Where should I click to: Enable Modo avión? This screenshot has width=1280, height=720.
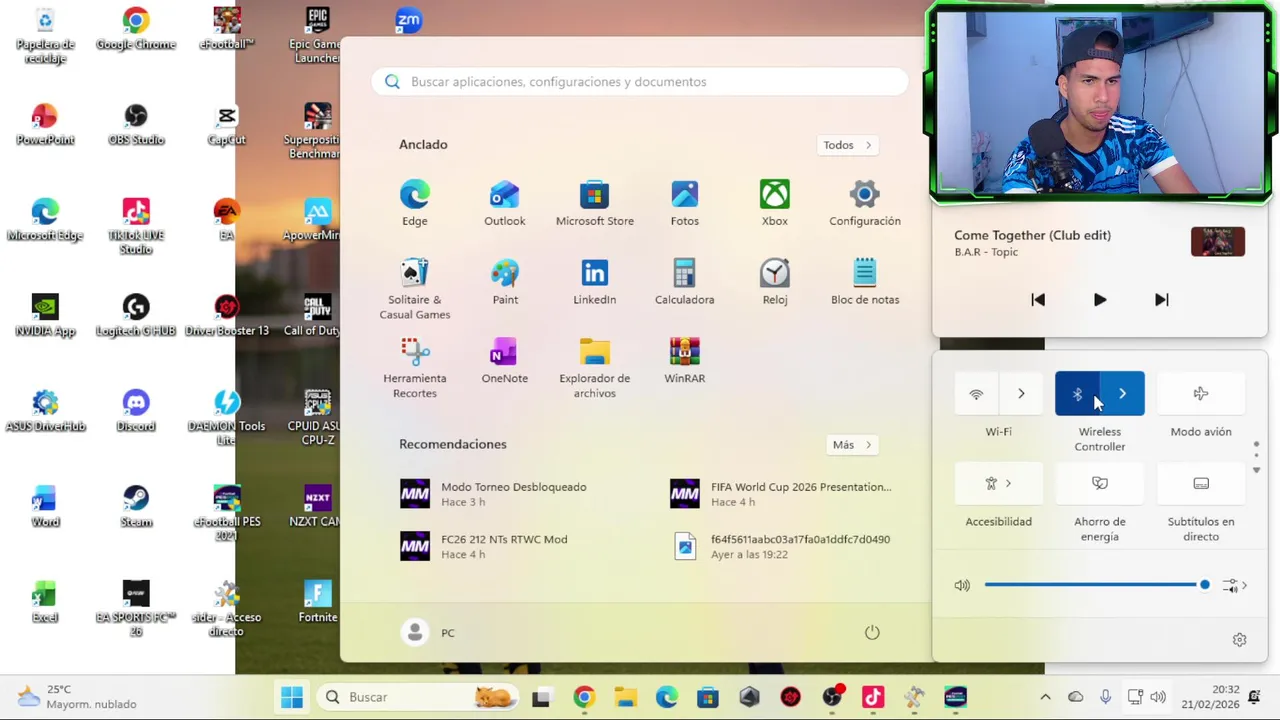1201,394
